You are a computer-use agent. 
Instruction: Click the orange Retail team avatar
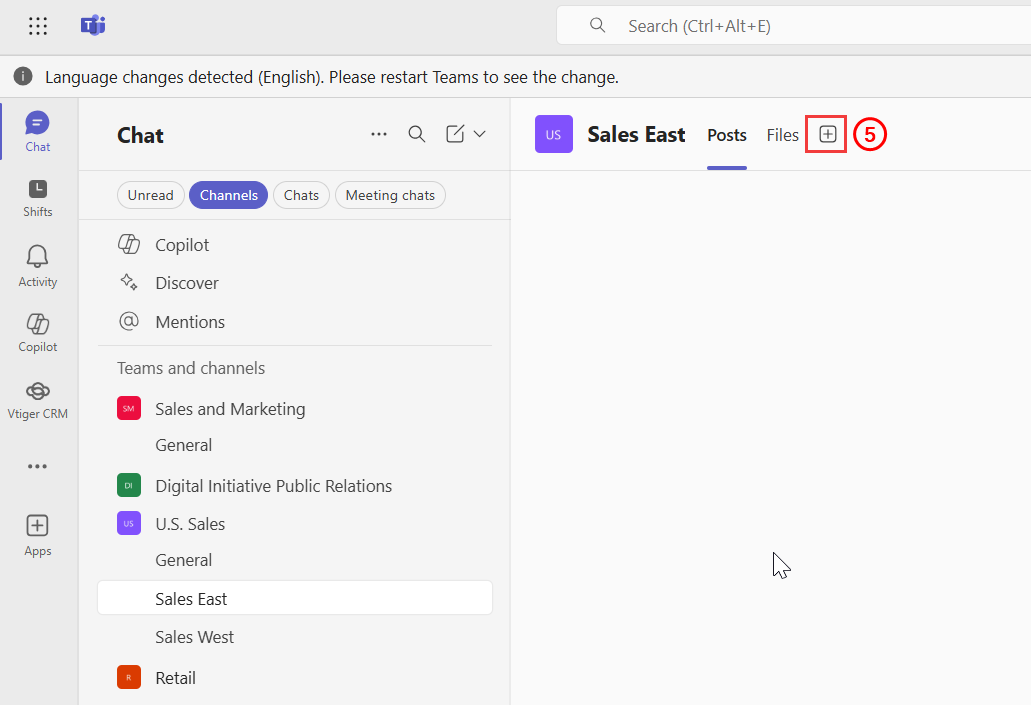(129, 677)
